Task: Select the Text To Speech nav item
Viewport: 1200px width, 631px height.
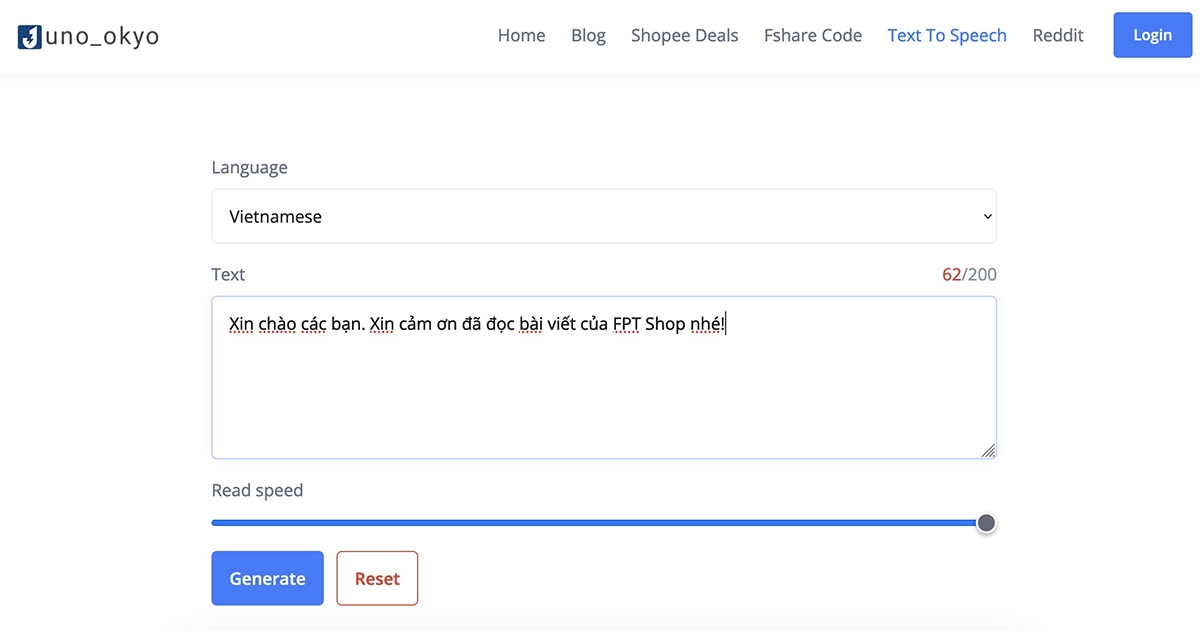Action: pos(947,36)
